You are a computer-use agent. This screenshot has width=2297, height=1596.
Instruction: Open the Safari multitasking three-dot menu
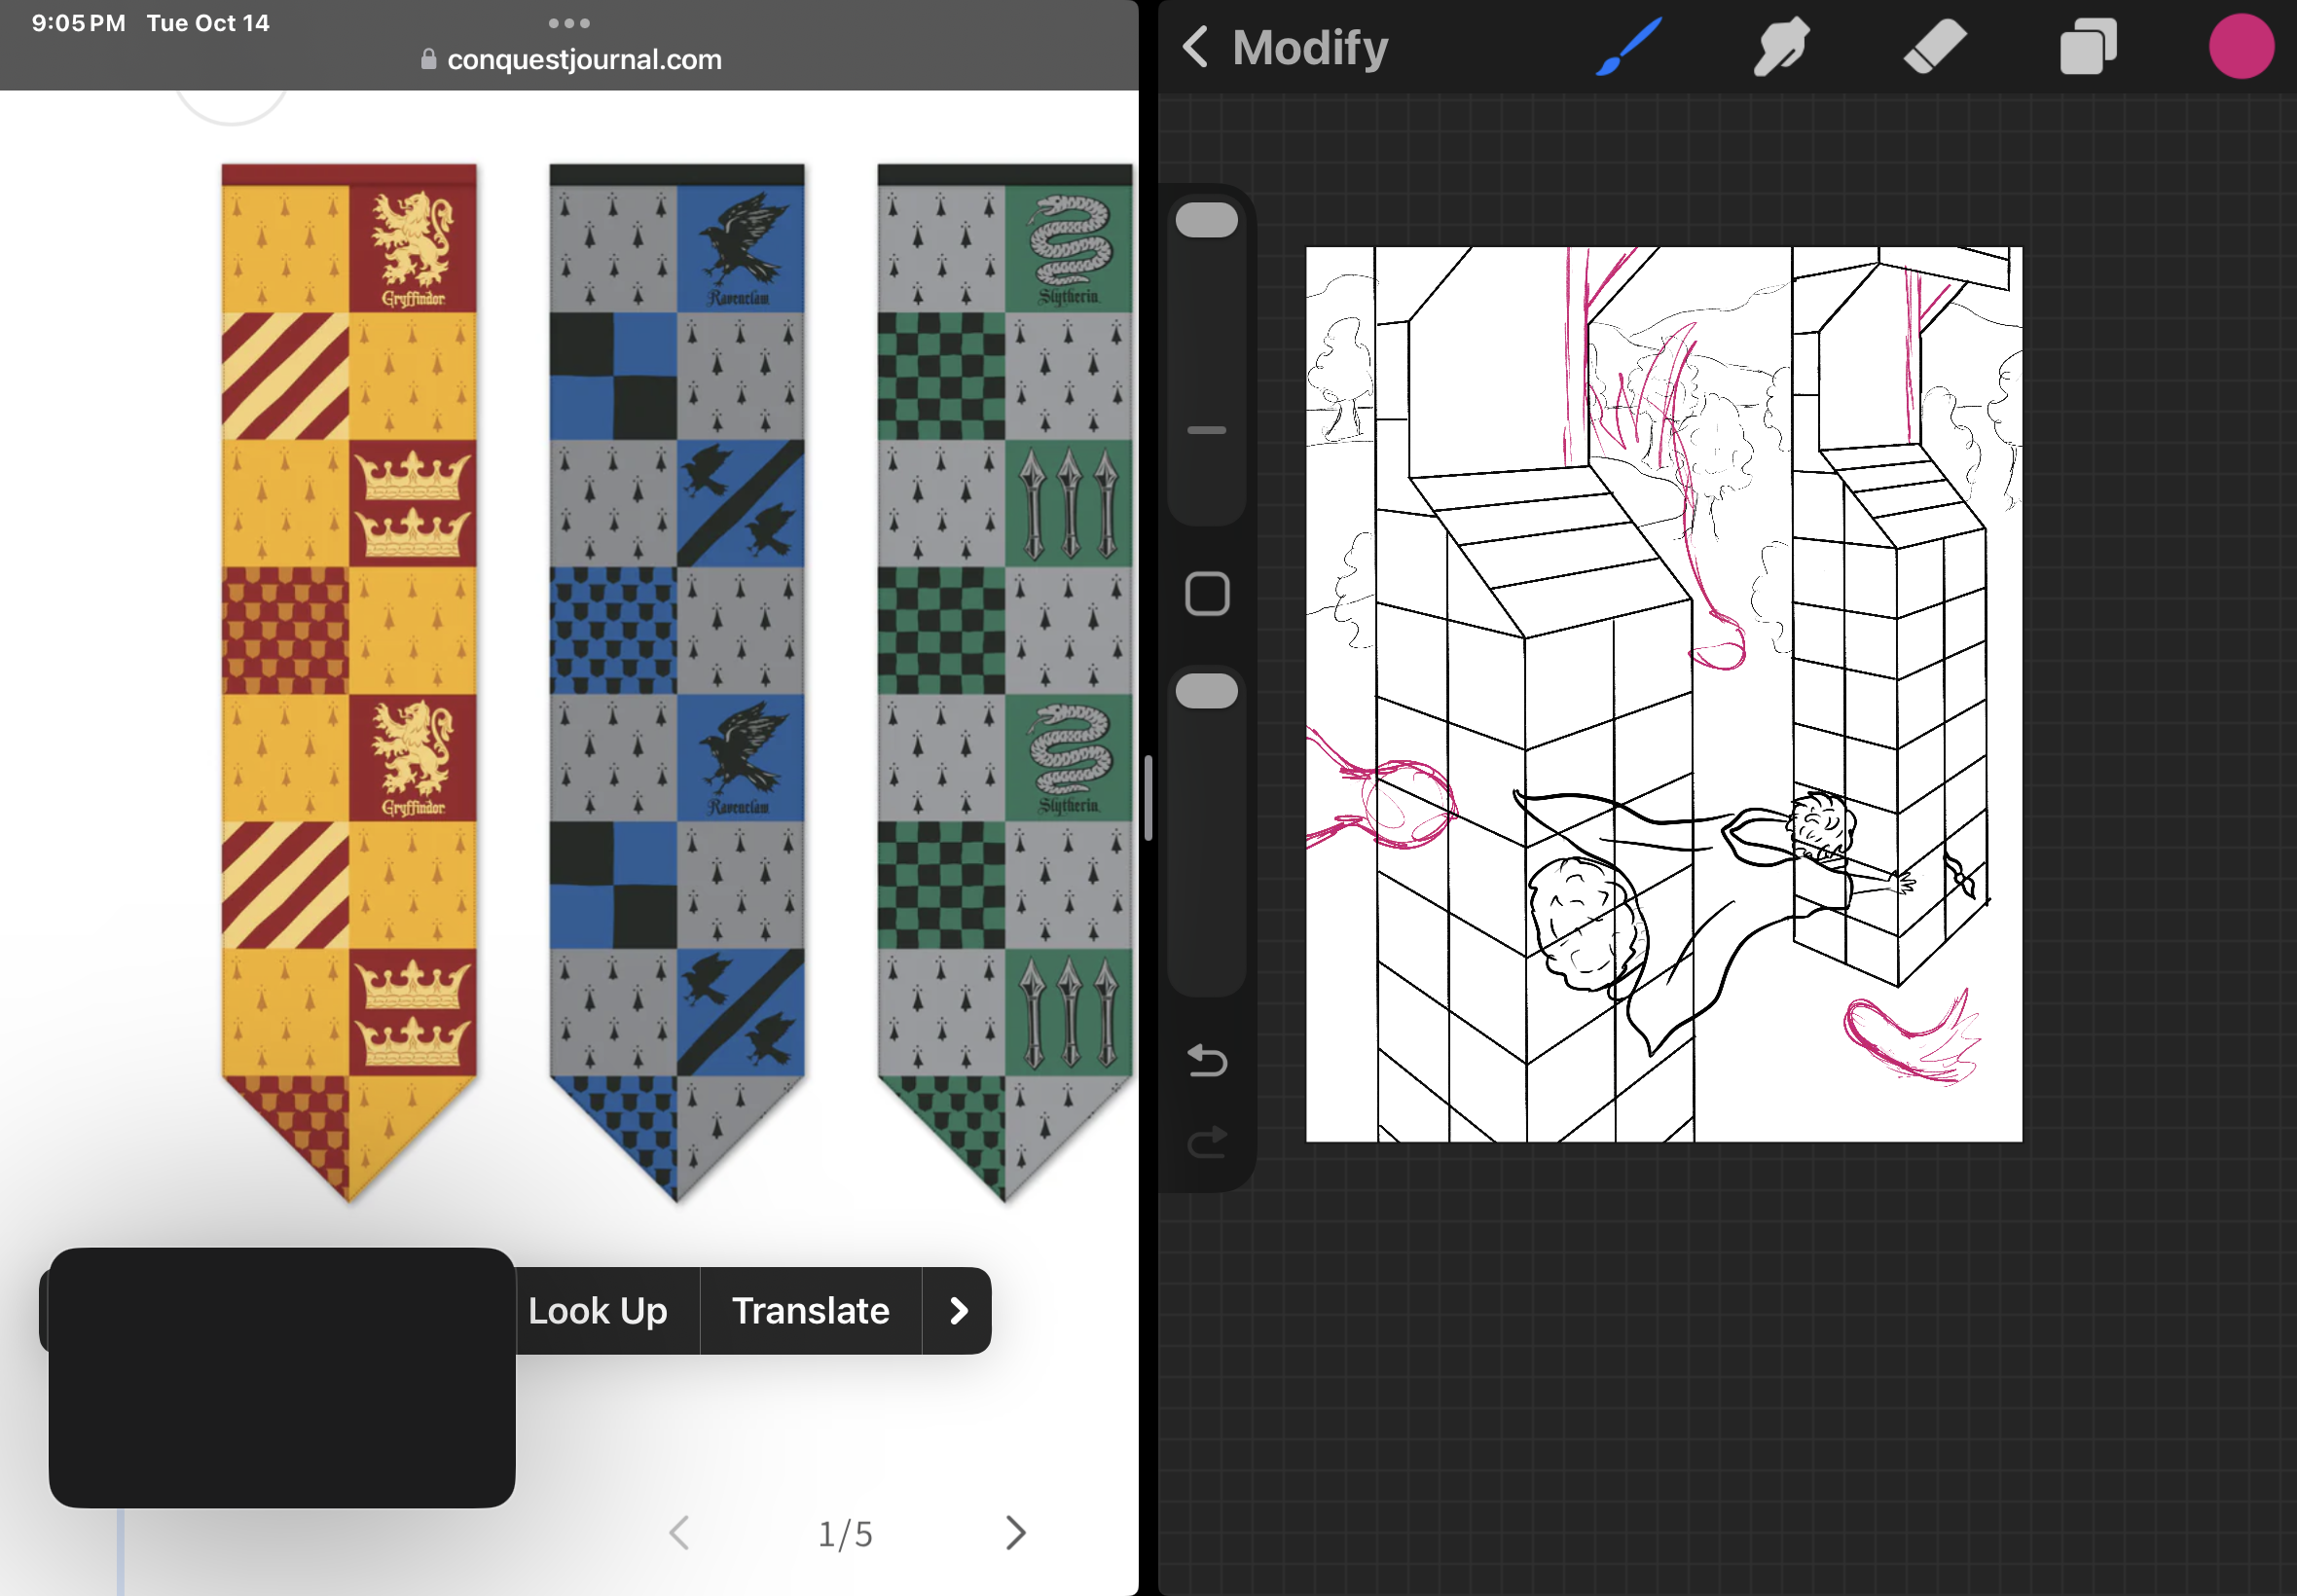tap(569, 23)
